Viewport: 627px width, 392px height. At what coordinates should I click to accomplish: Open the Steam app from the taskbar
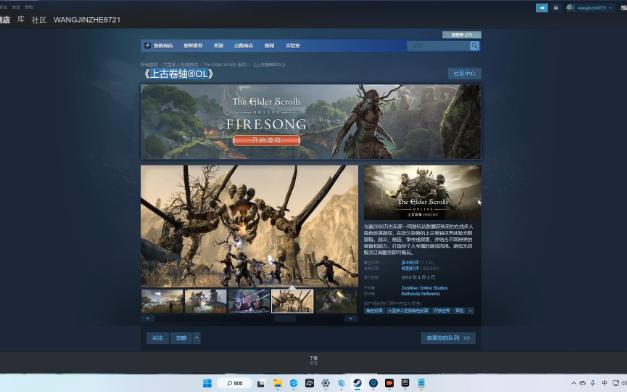click(357, 383)
